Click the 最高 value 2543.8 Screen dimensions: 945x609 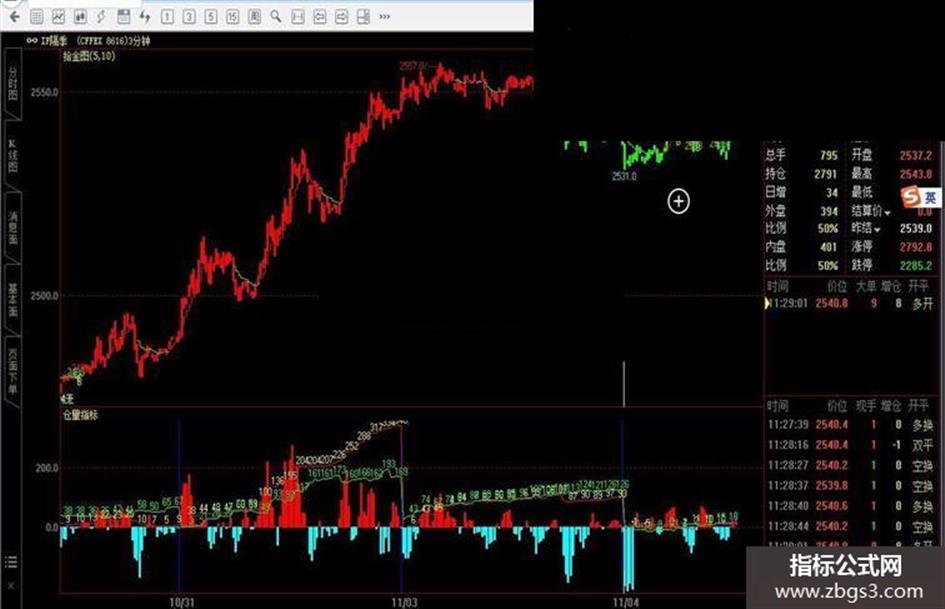point(915,174)
